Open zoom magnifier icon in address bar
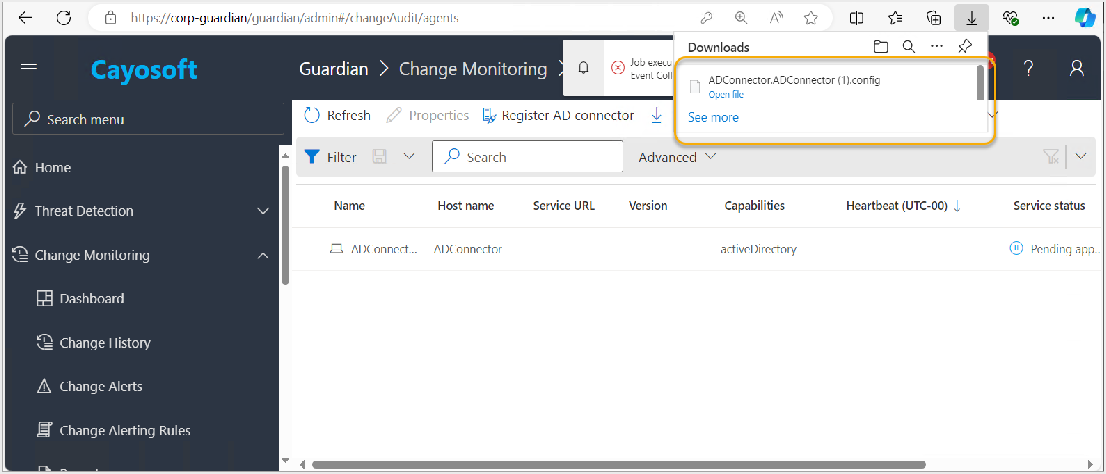This screenshot has height=474, width=1106. click(x=741, y=18)
